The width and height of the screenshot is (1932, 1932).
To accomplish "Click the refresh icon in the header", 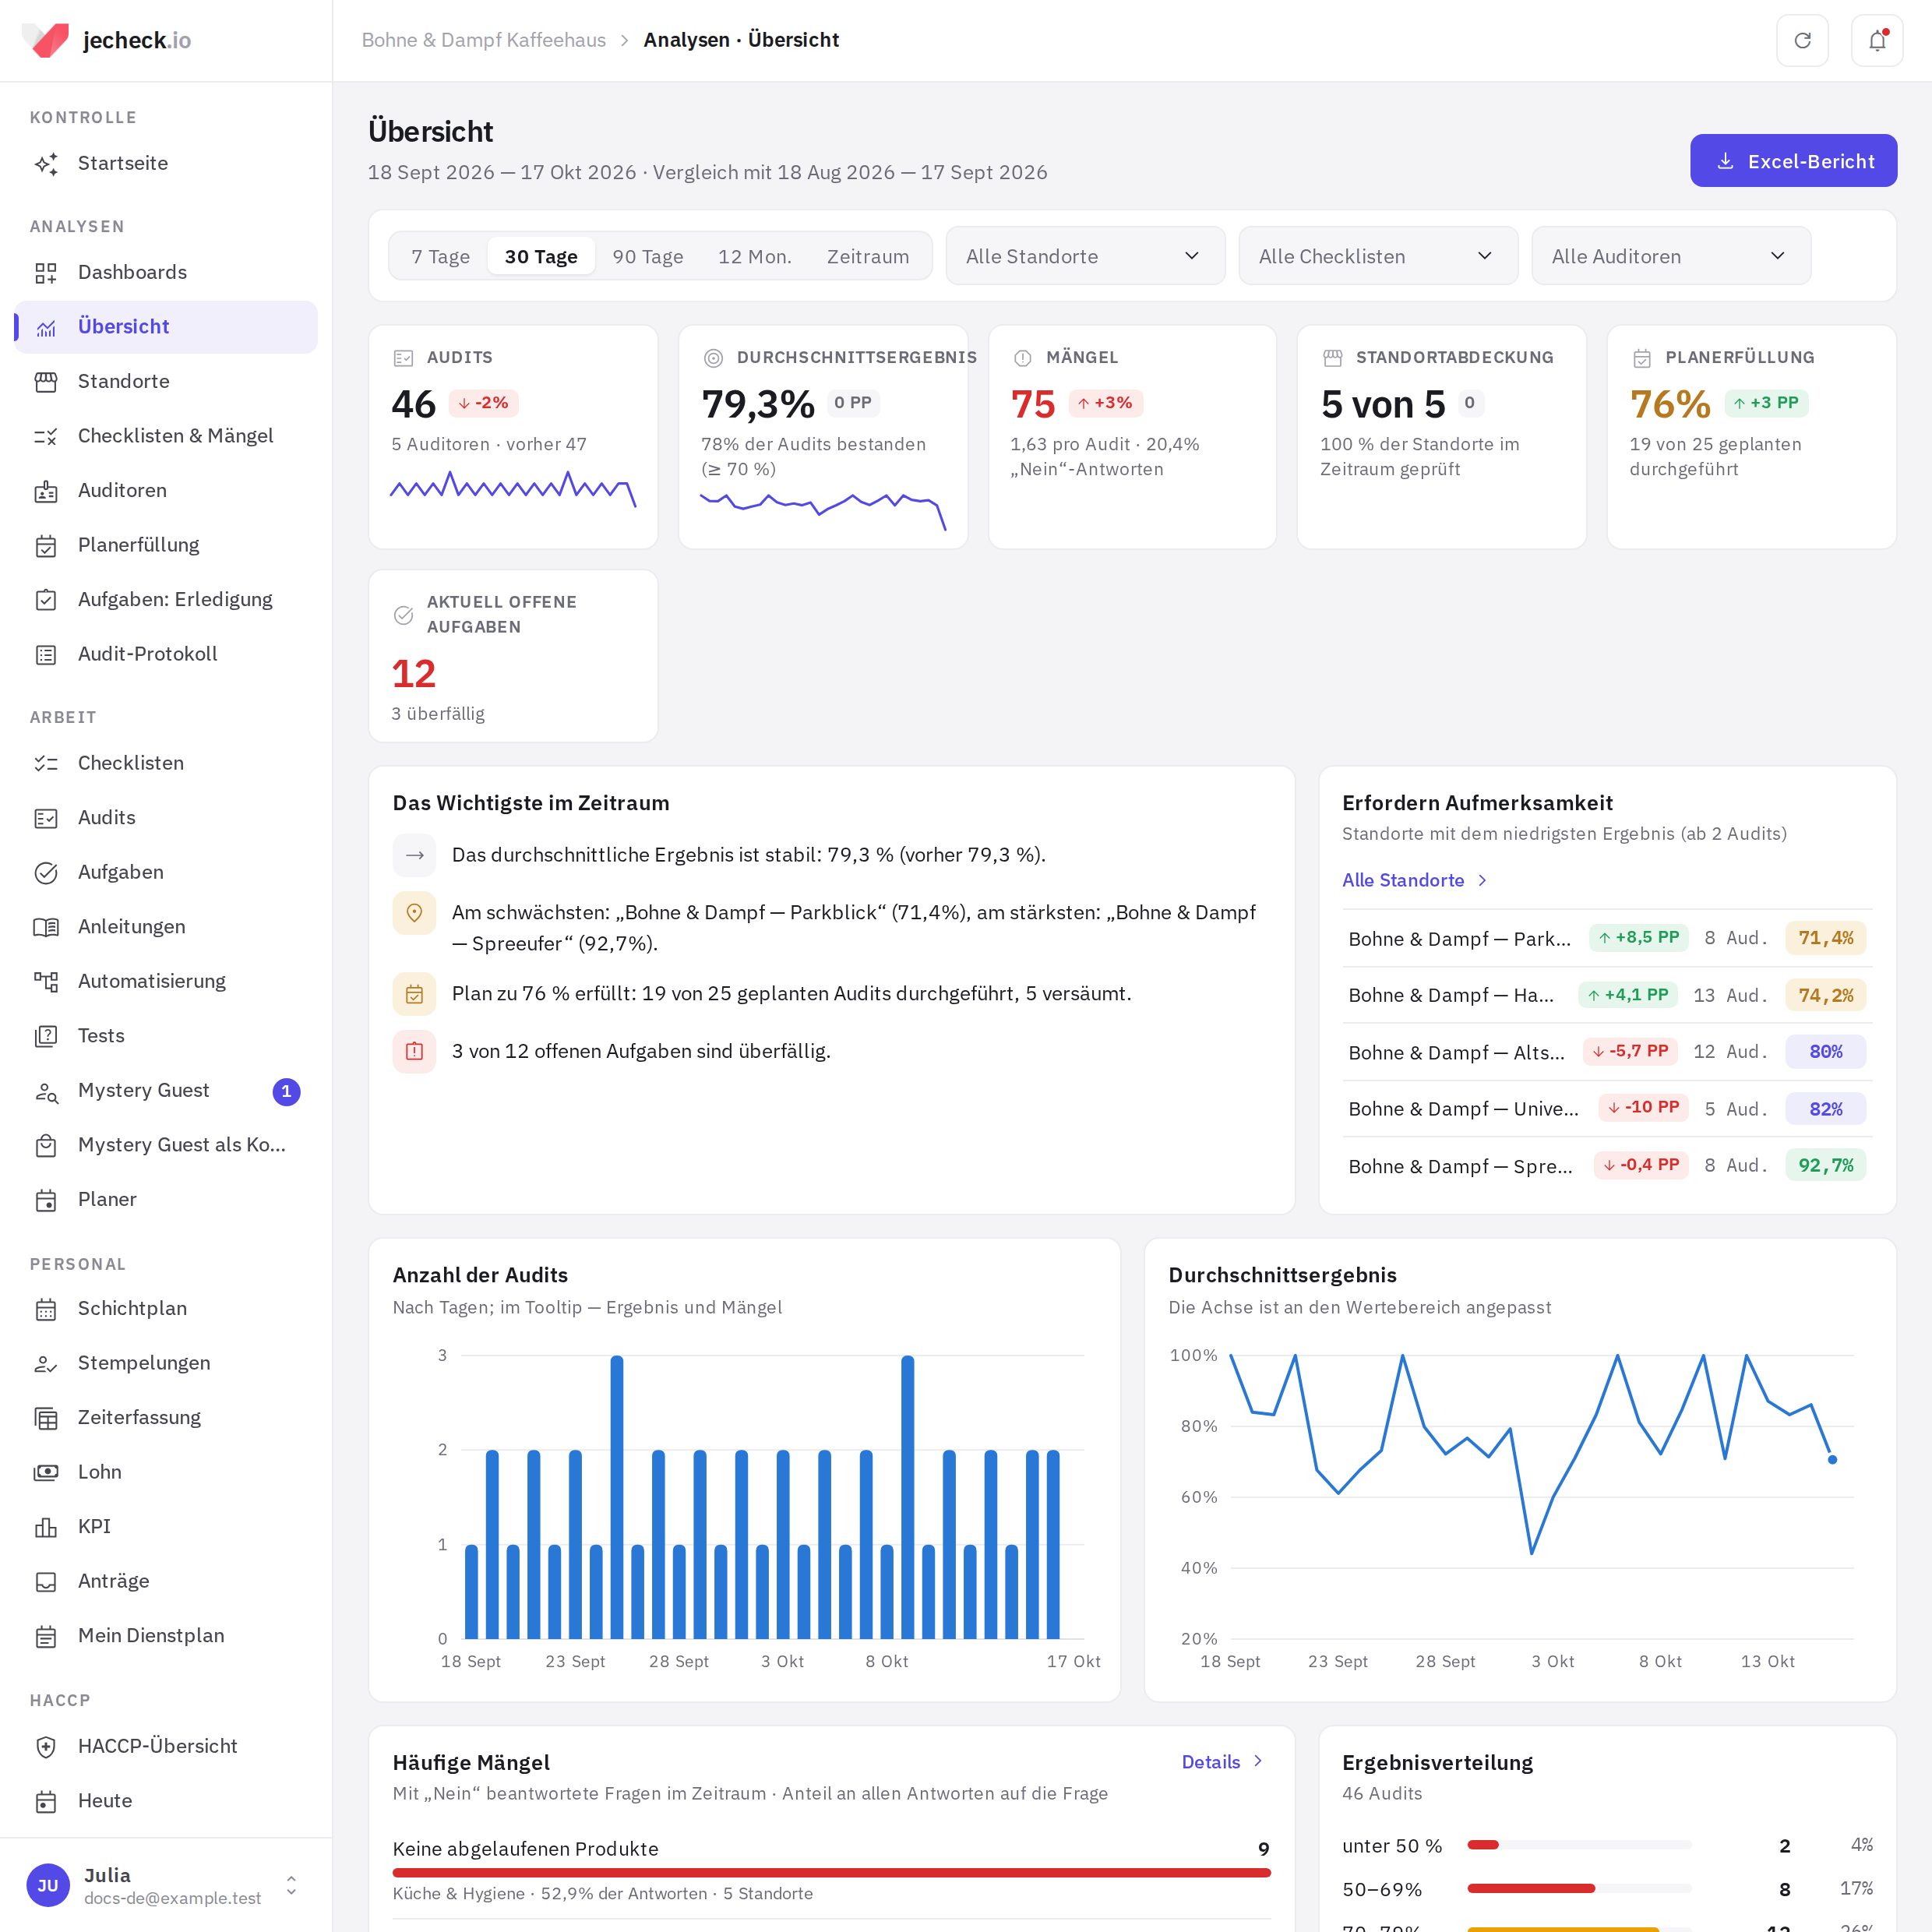I will [1802, 40].
